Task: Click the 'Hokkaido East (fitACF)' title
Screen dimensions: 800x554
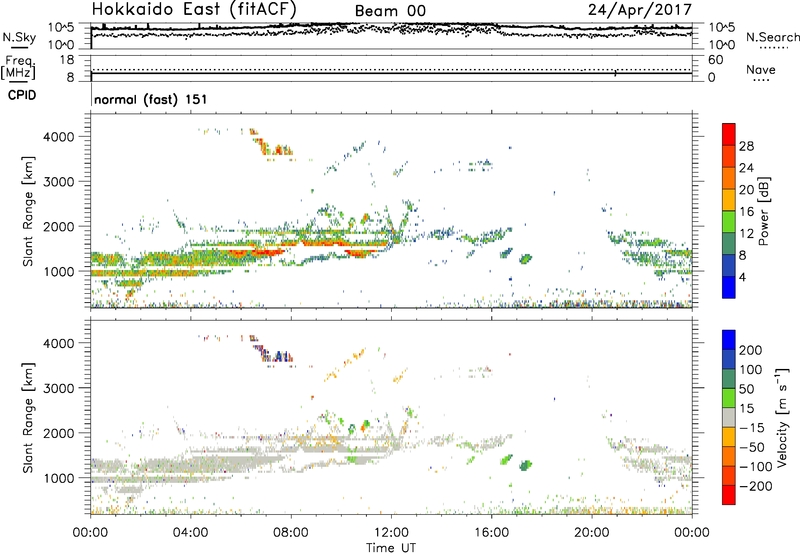Action: (193, 9)
